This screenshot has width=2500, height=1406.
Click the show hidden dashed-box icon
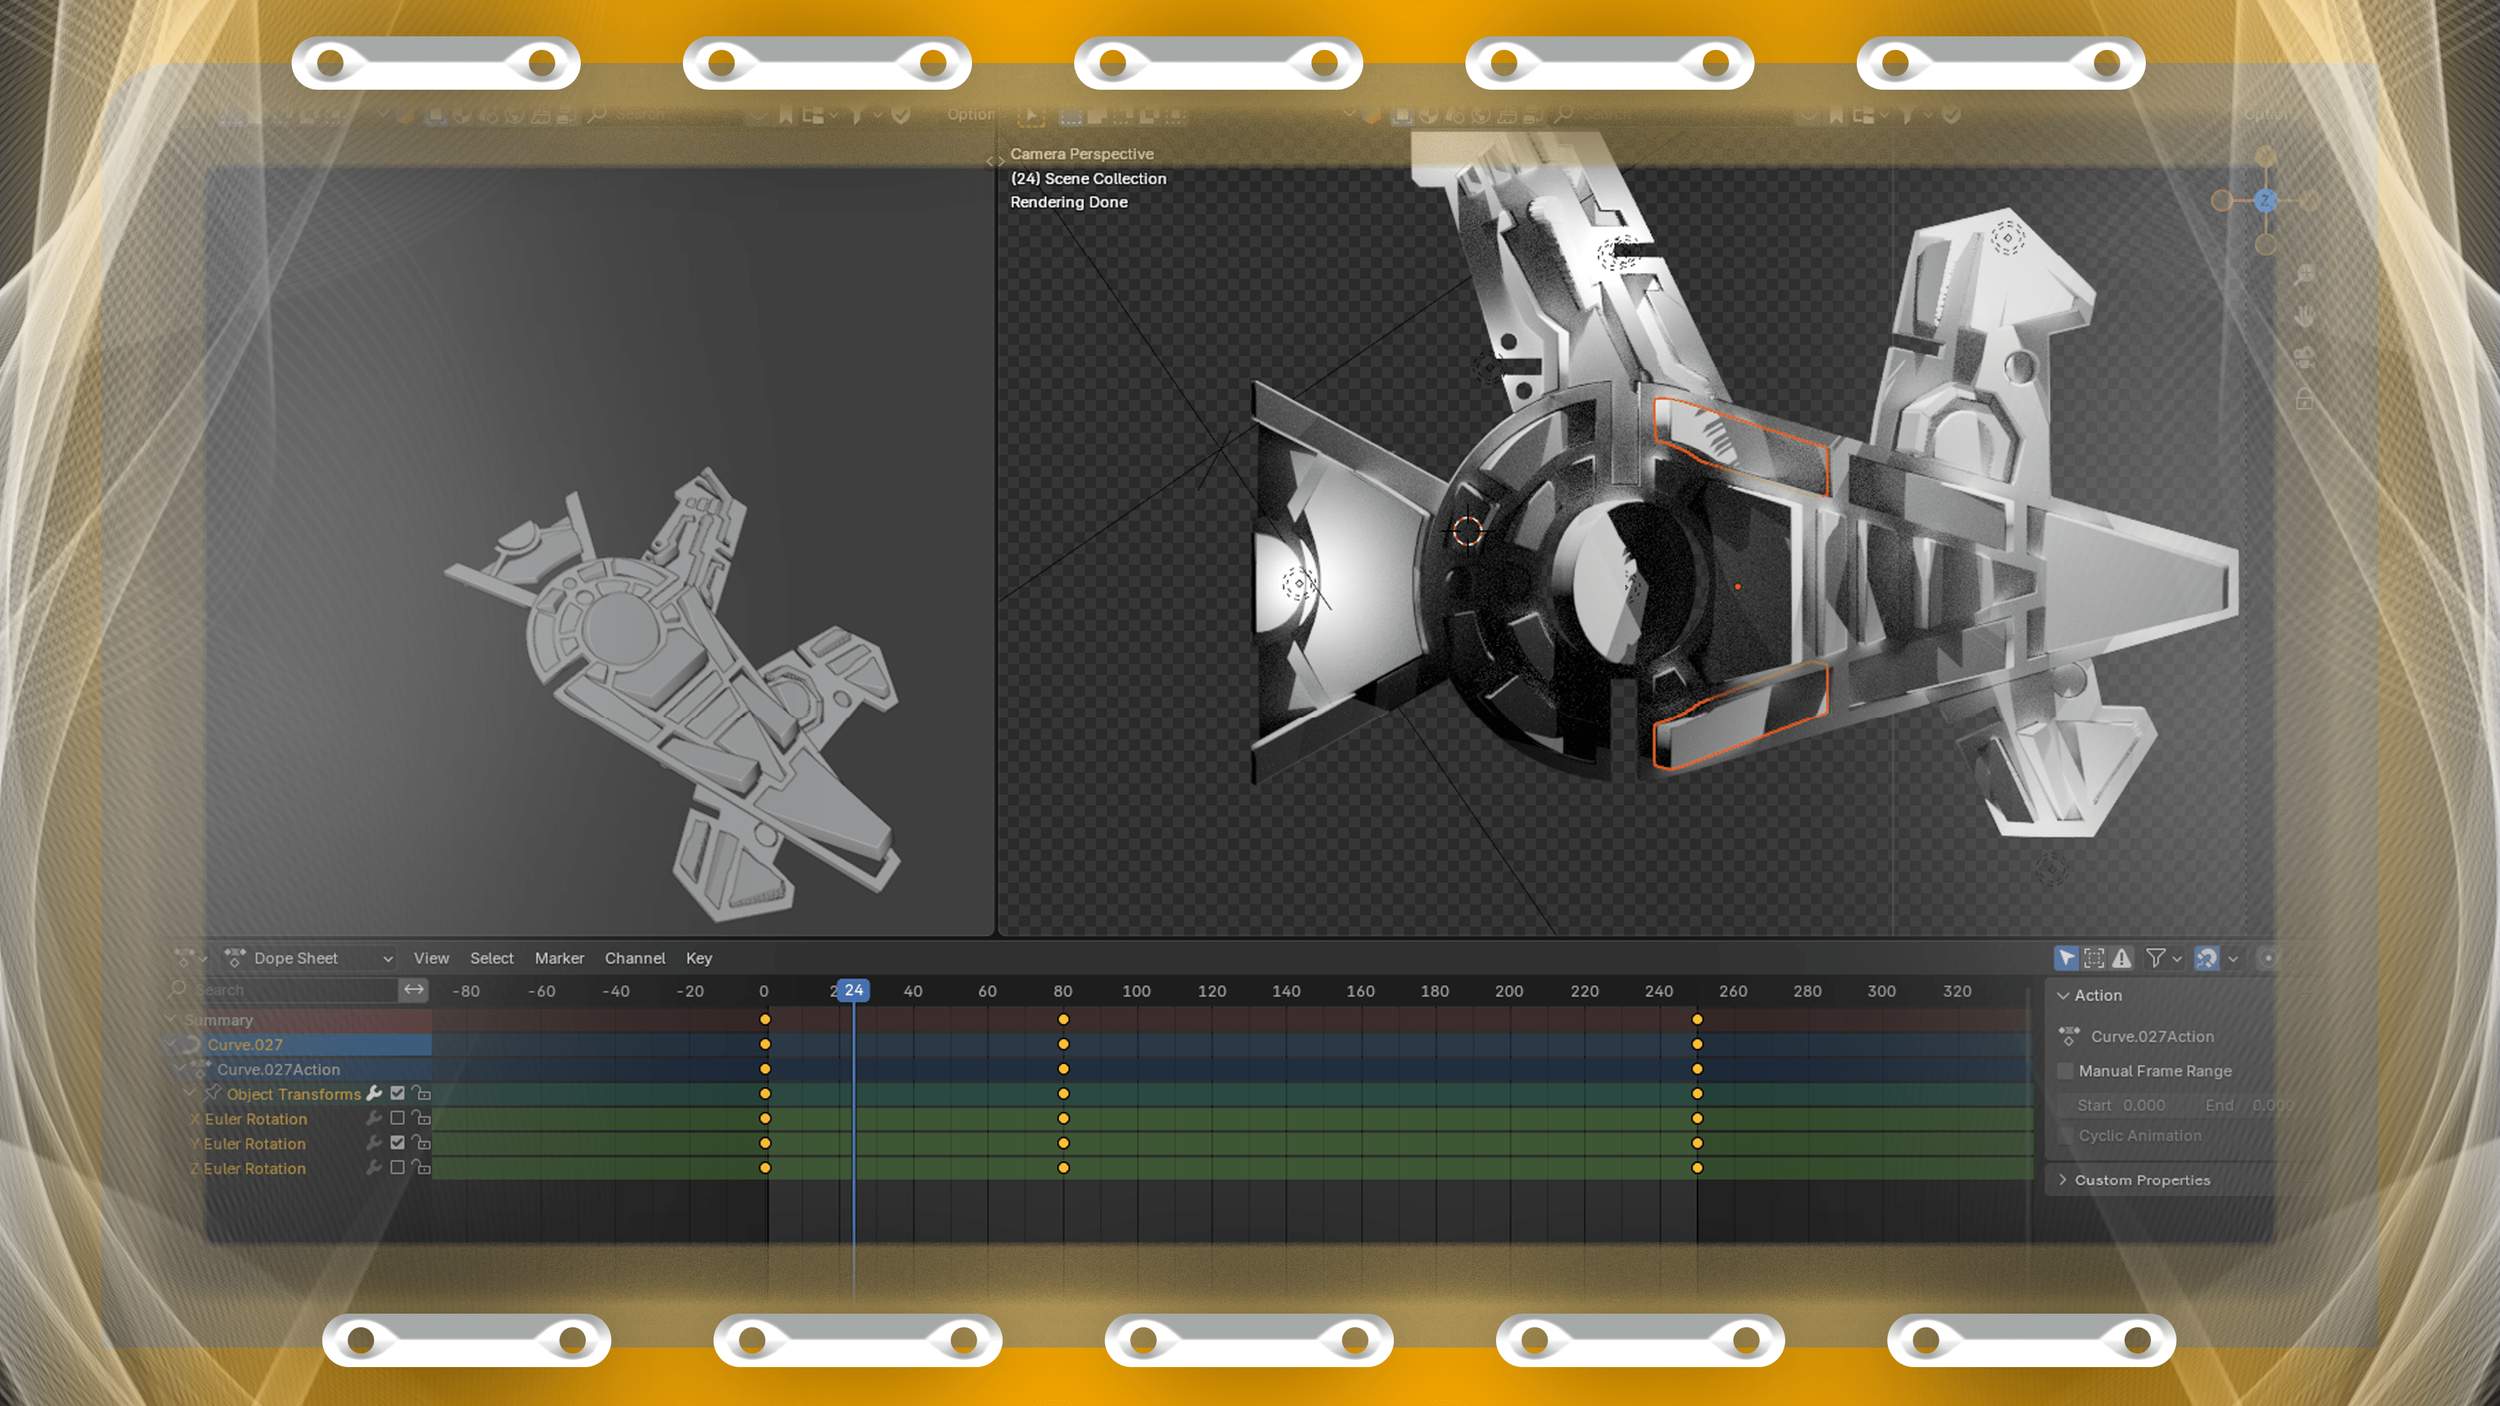coord(2094,958)
